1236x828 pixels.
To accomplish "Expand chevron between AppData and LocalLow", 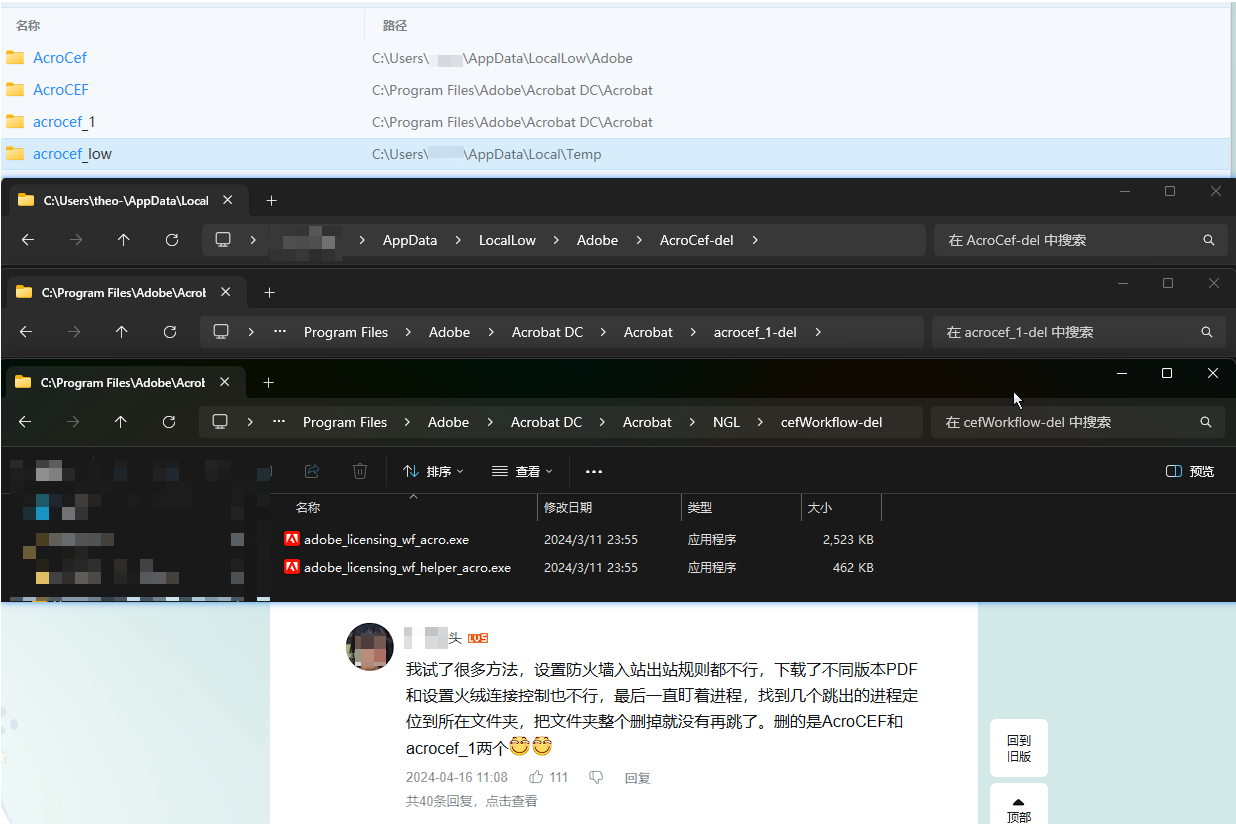I will click(458, 240).
